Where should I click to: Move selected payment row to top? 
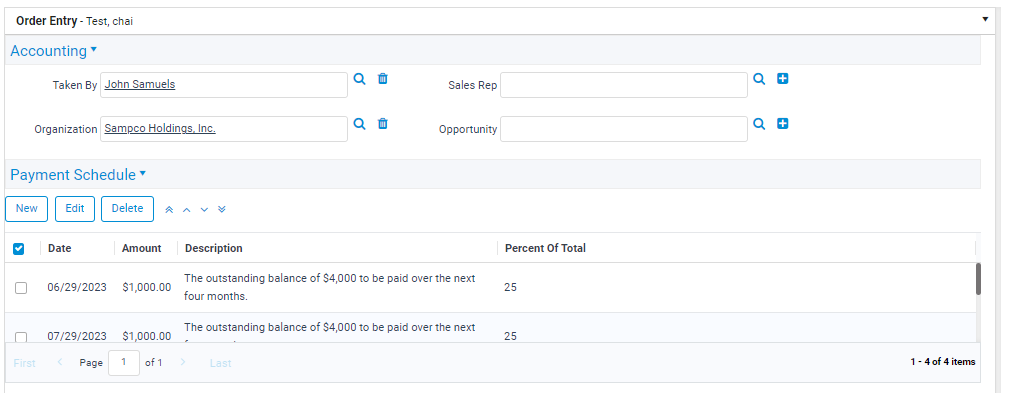pos(169,210)
